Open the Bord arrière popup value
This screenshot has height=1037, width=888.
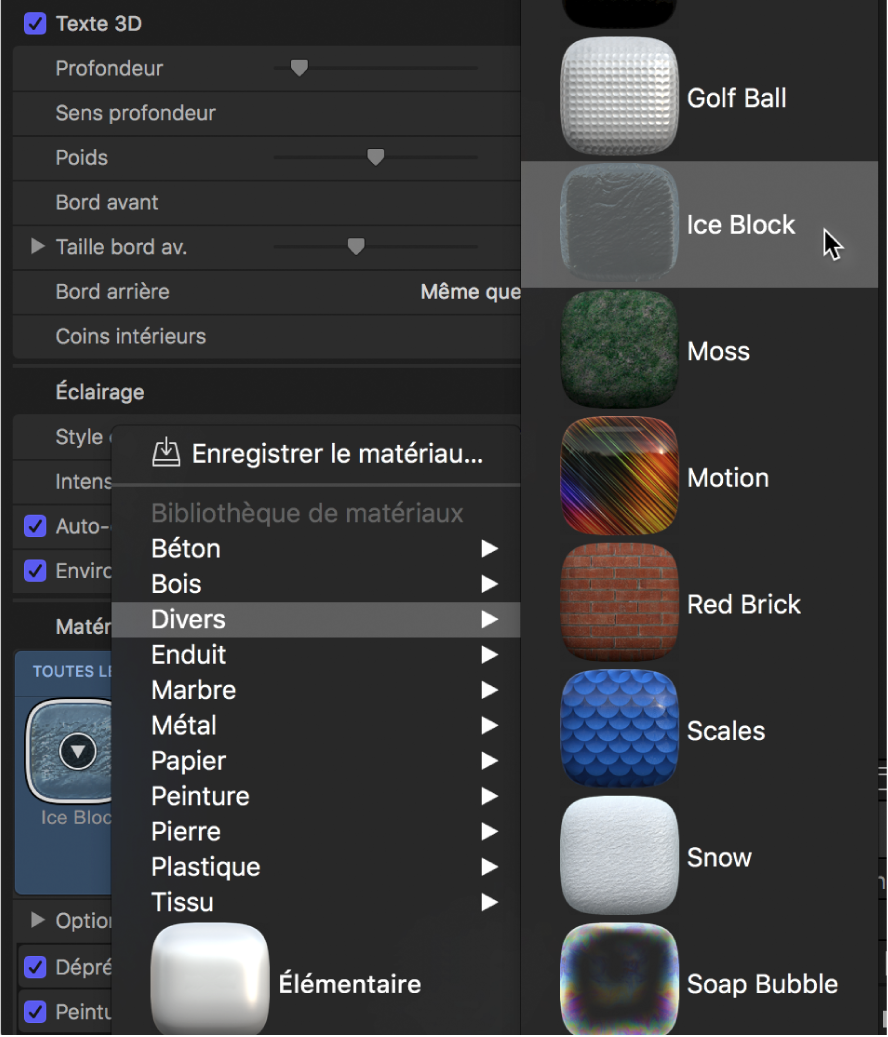[x=470, y=292]
